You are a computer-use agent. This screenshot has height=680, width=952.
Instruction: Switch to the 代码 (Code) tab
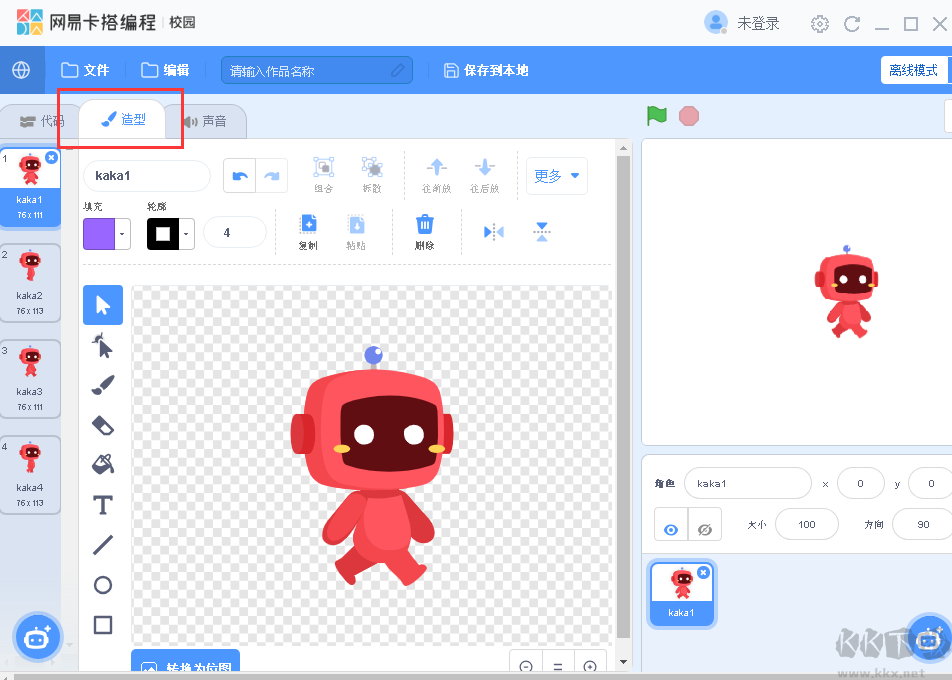(x=44, y=119)
